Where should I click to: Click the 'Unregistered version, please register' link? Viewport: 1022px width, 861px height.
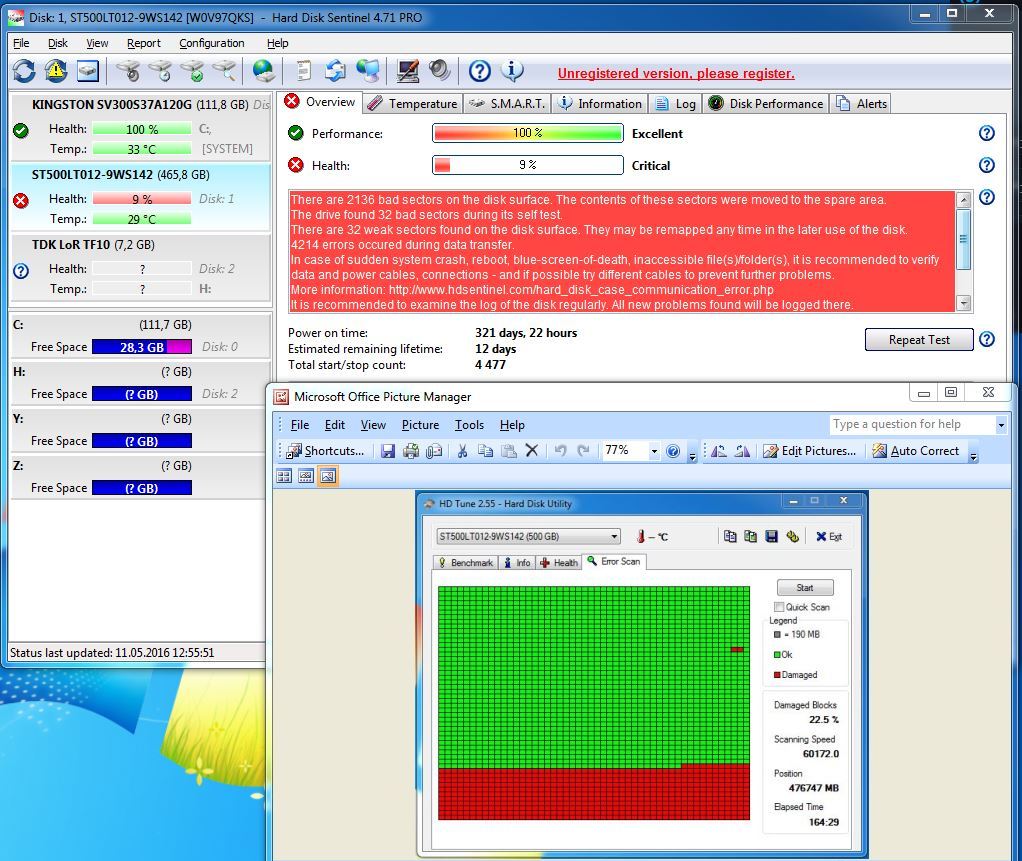676,73
